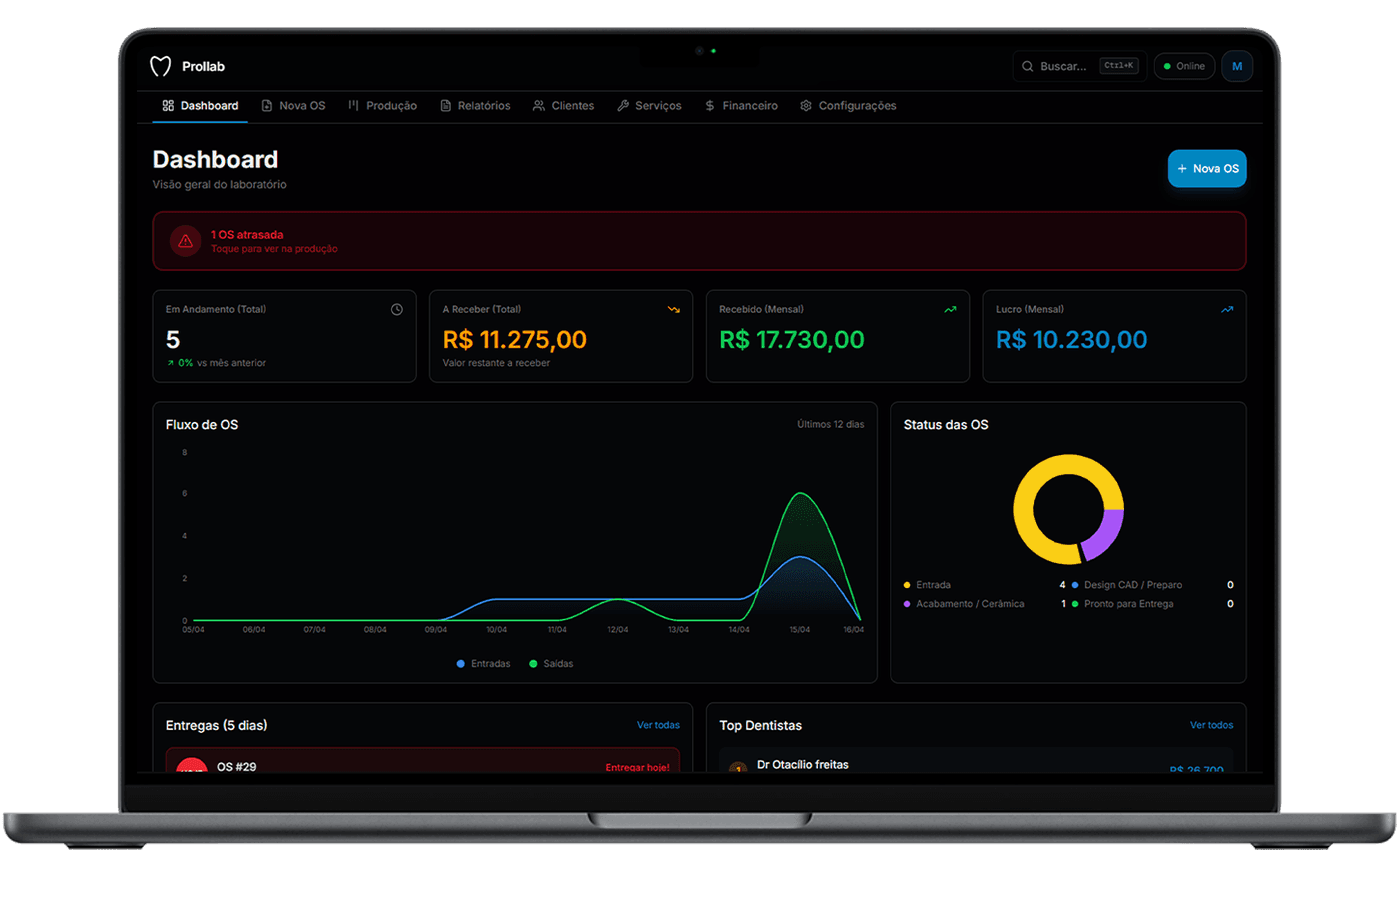Toggle the Entradas series in chart legend
This screenshot has height=906, width=1400.
coord(484,664)
